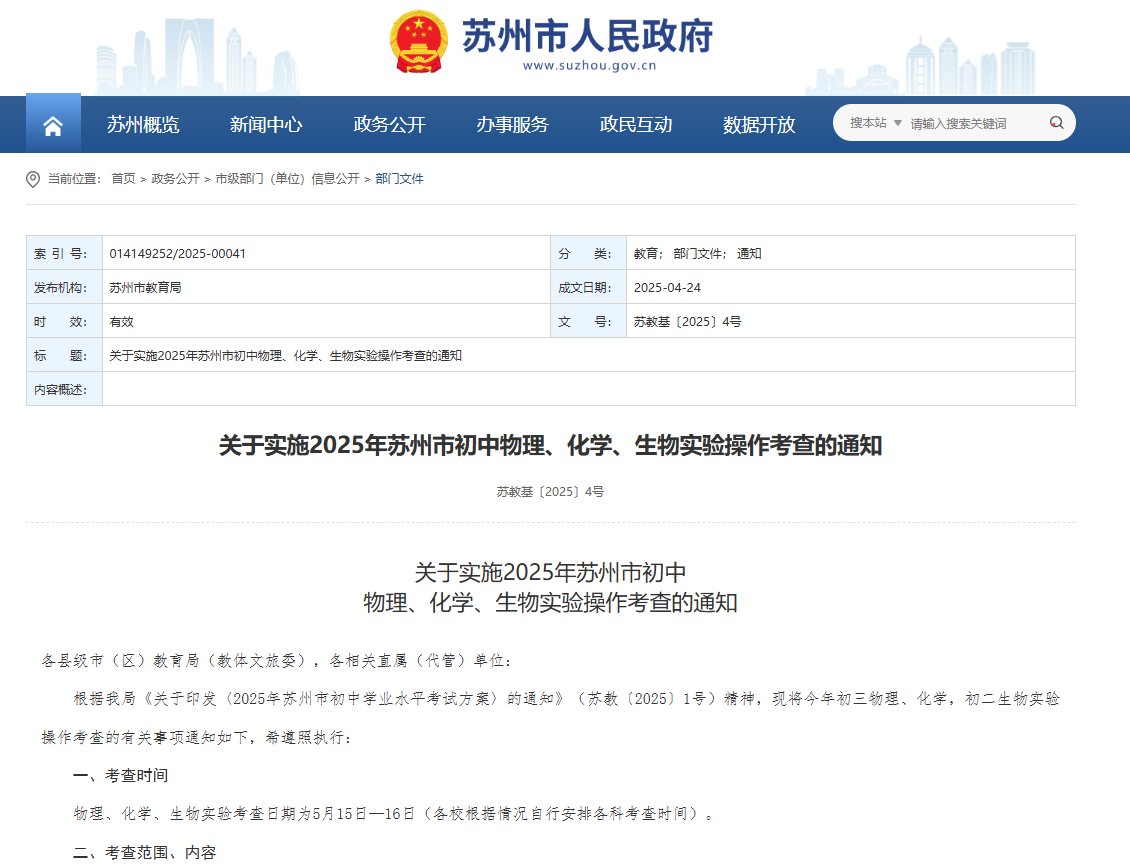Click the bold article headline title
The height and width of the screenshot is (866, 1130).
(550, 446)
